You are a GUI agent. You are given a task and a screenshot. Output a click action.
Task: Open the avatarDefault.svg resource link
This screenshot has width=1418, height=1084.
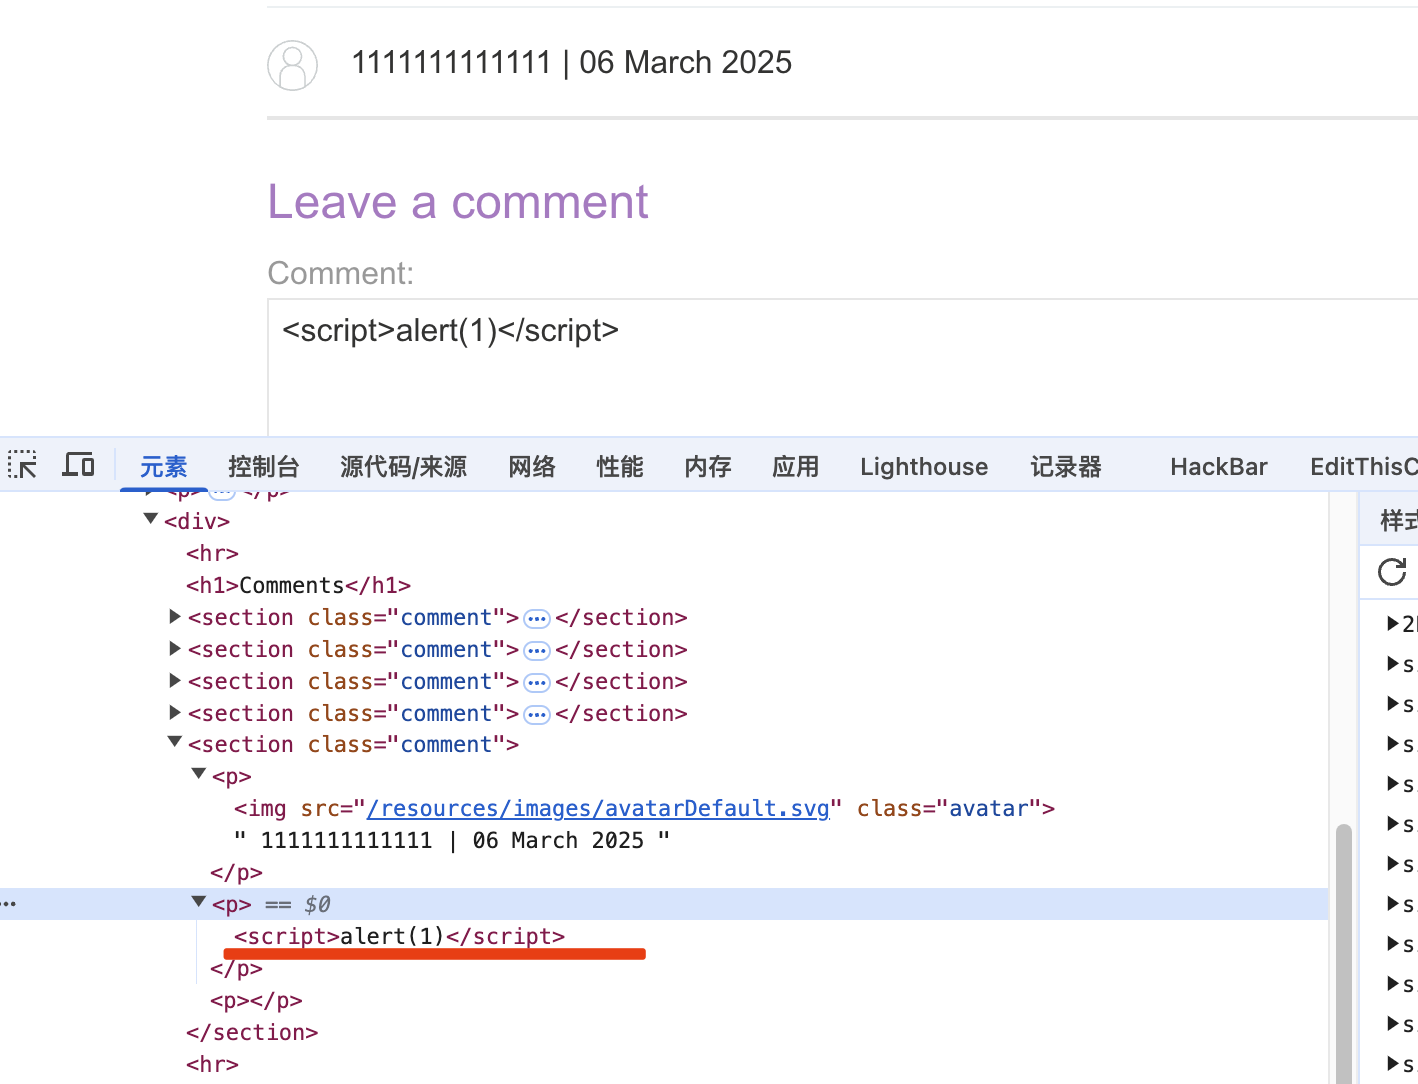coord(597,808)
